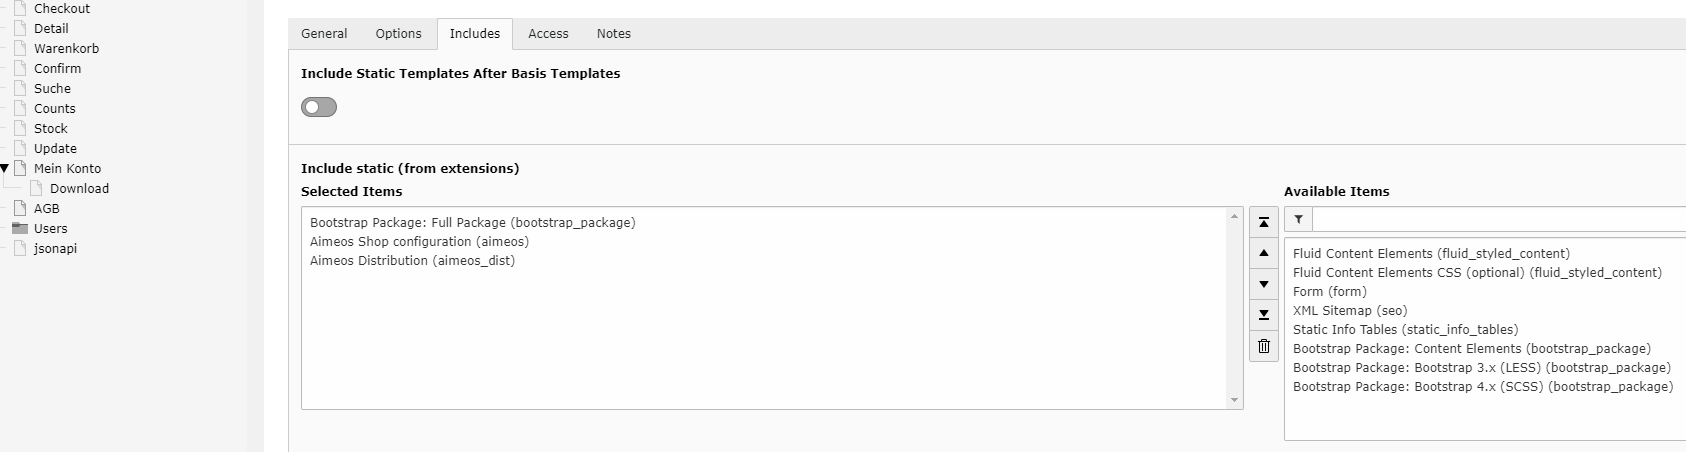The width and height of the screenshot is (1686, 452).
Task: Toggle Include Static Templates After Basis Templates
Action: pos(319,107)
